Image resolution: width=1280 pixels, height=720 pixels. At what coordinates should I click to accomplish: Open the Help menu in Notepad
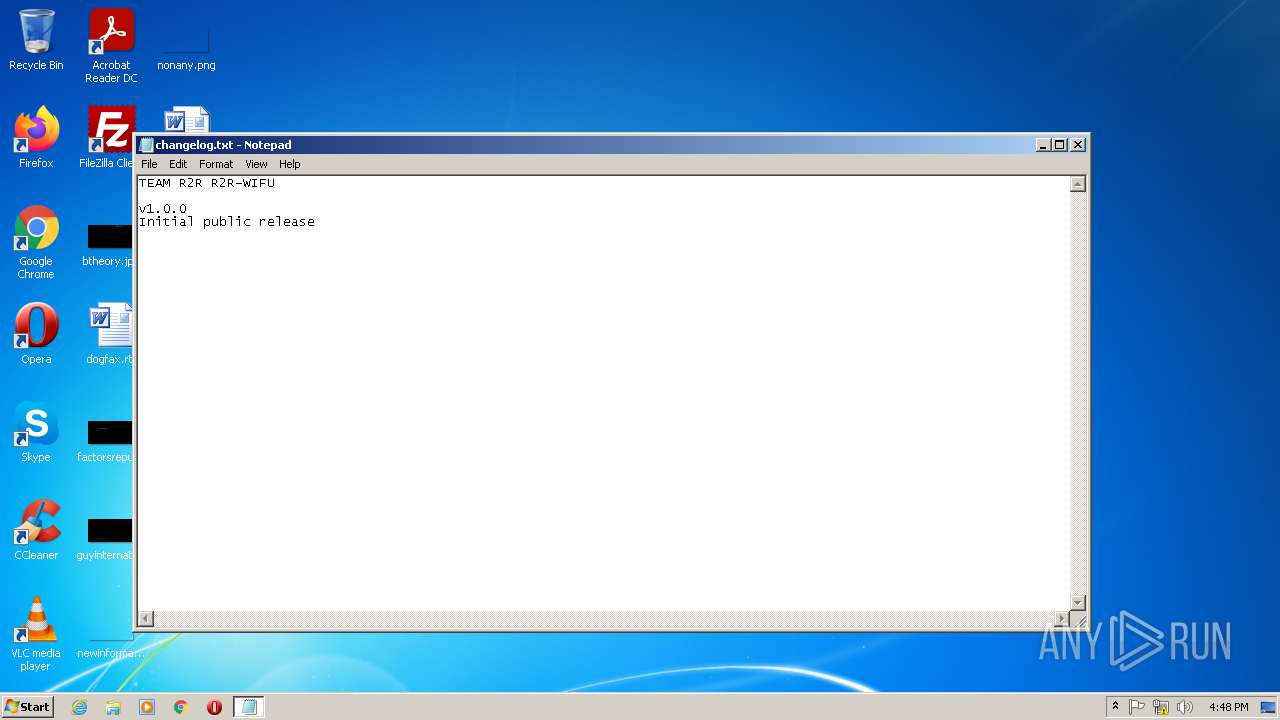pyautogui.click(x=289, y=164)
